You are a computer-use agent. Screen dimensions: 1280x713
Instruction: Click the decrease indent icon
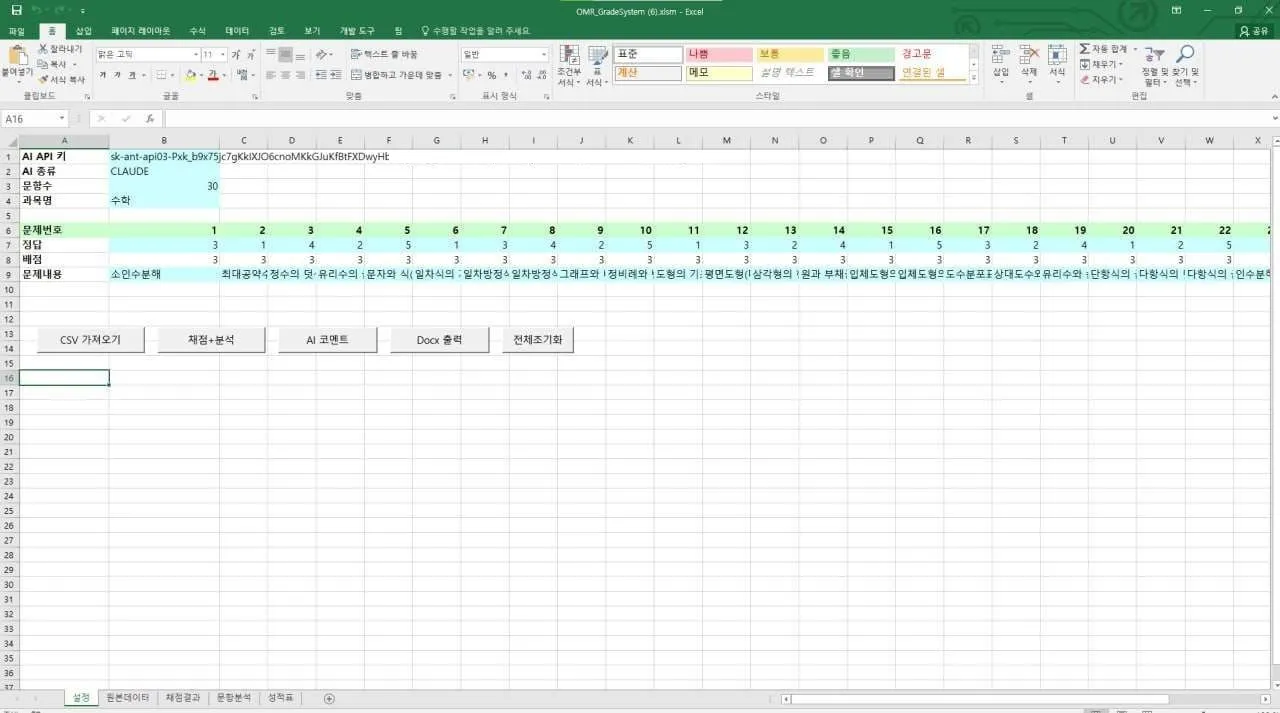click(x=320, y=75)
